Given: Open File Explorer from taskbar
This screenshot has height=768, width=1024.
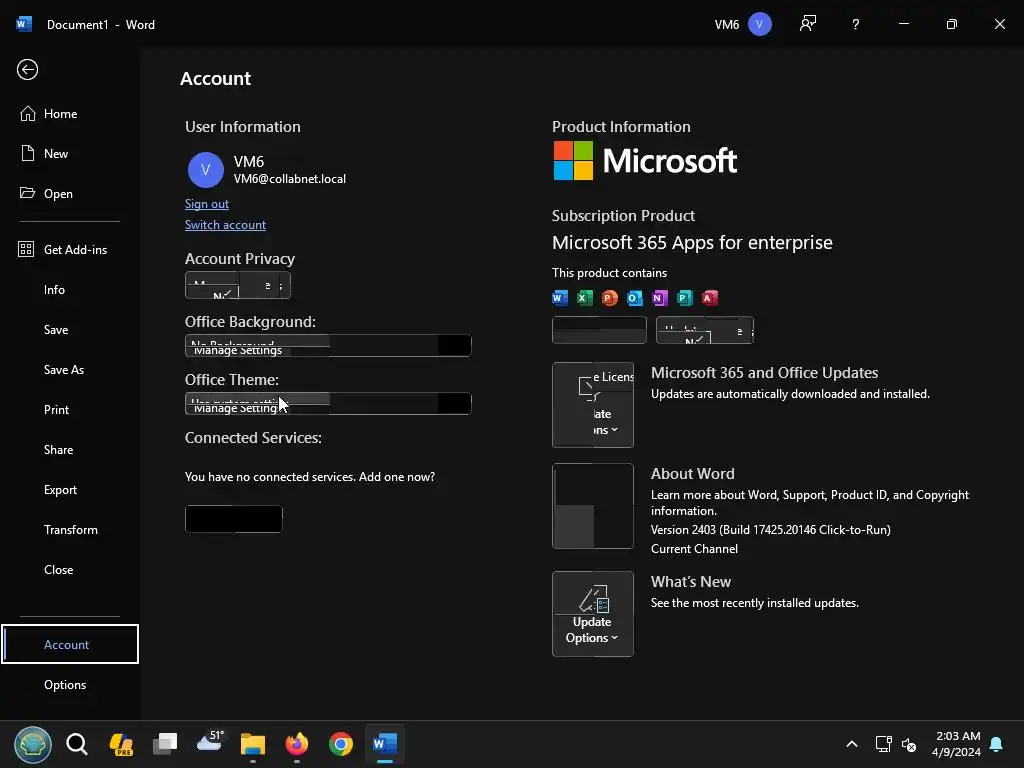Looking at the screenshot, I should (253, 744).
